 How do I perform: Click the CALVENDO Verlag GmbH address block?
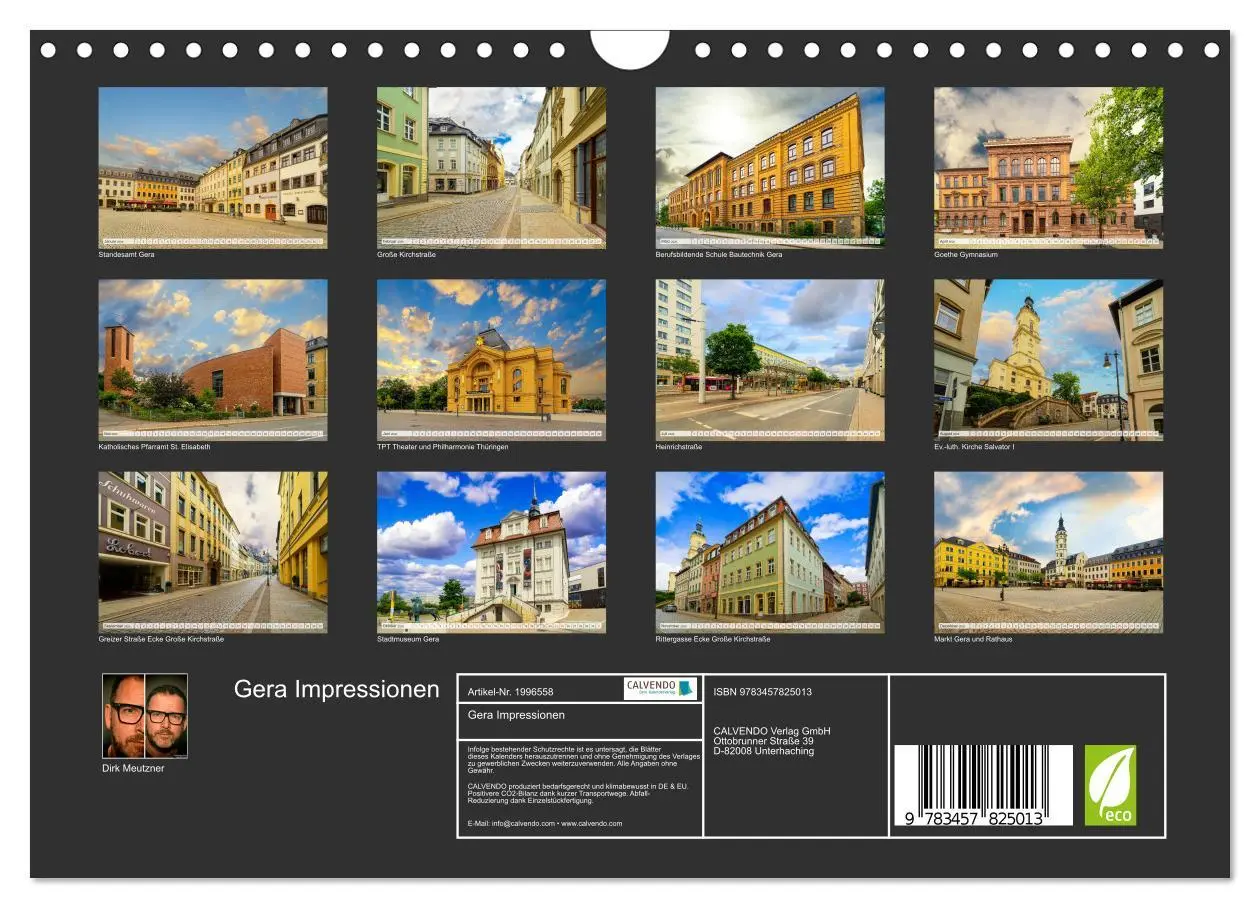770,740
